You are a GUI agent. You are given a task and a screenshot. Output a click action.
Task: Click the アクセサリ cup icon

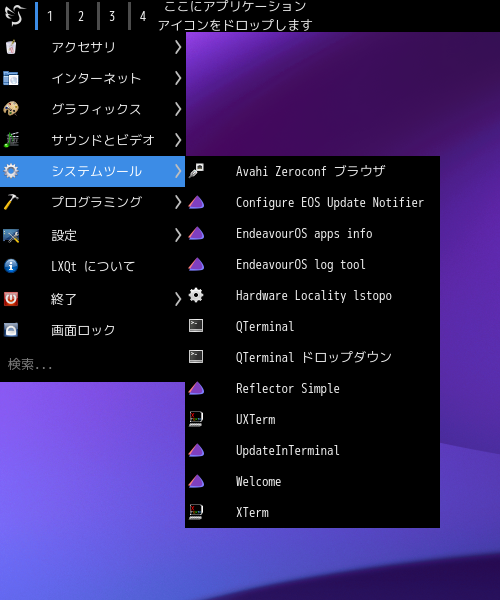pyautogui.click(x=11, y=47)
